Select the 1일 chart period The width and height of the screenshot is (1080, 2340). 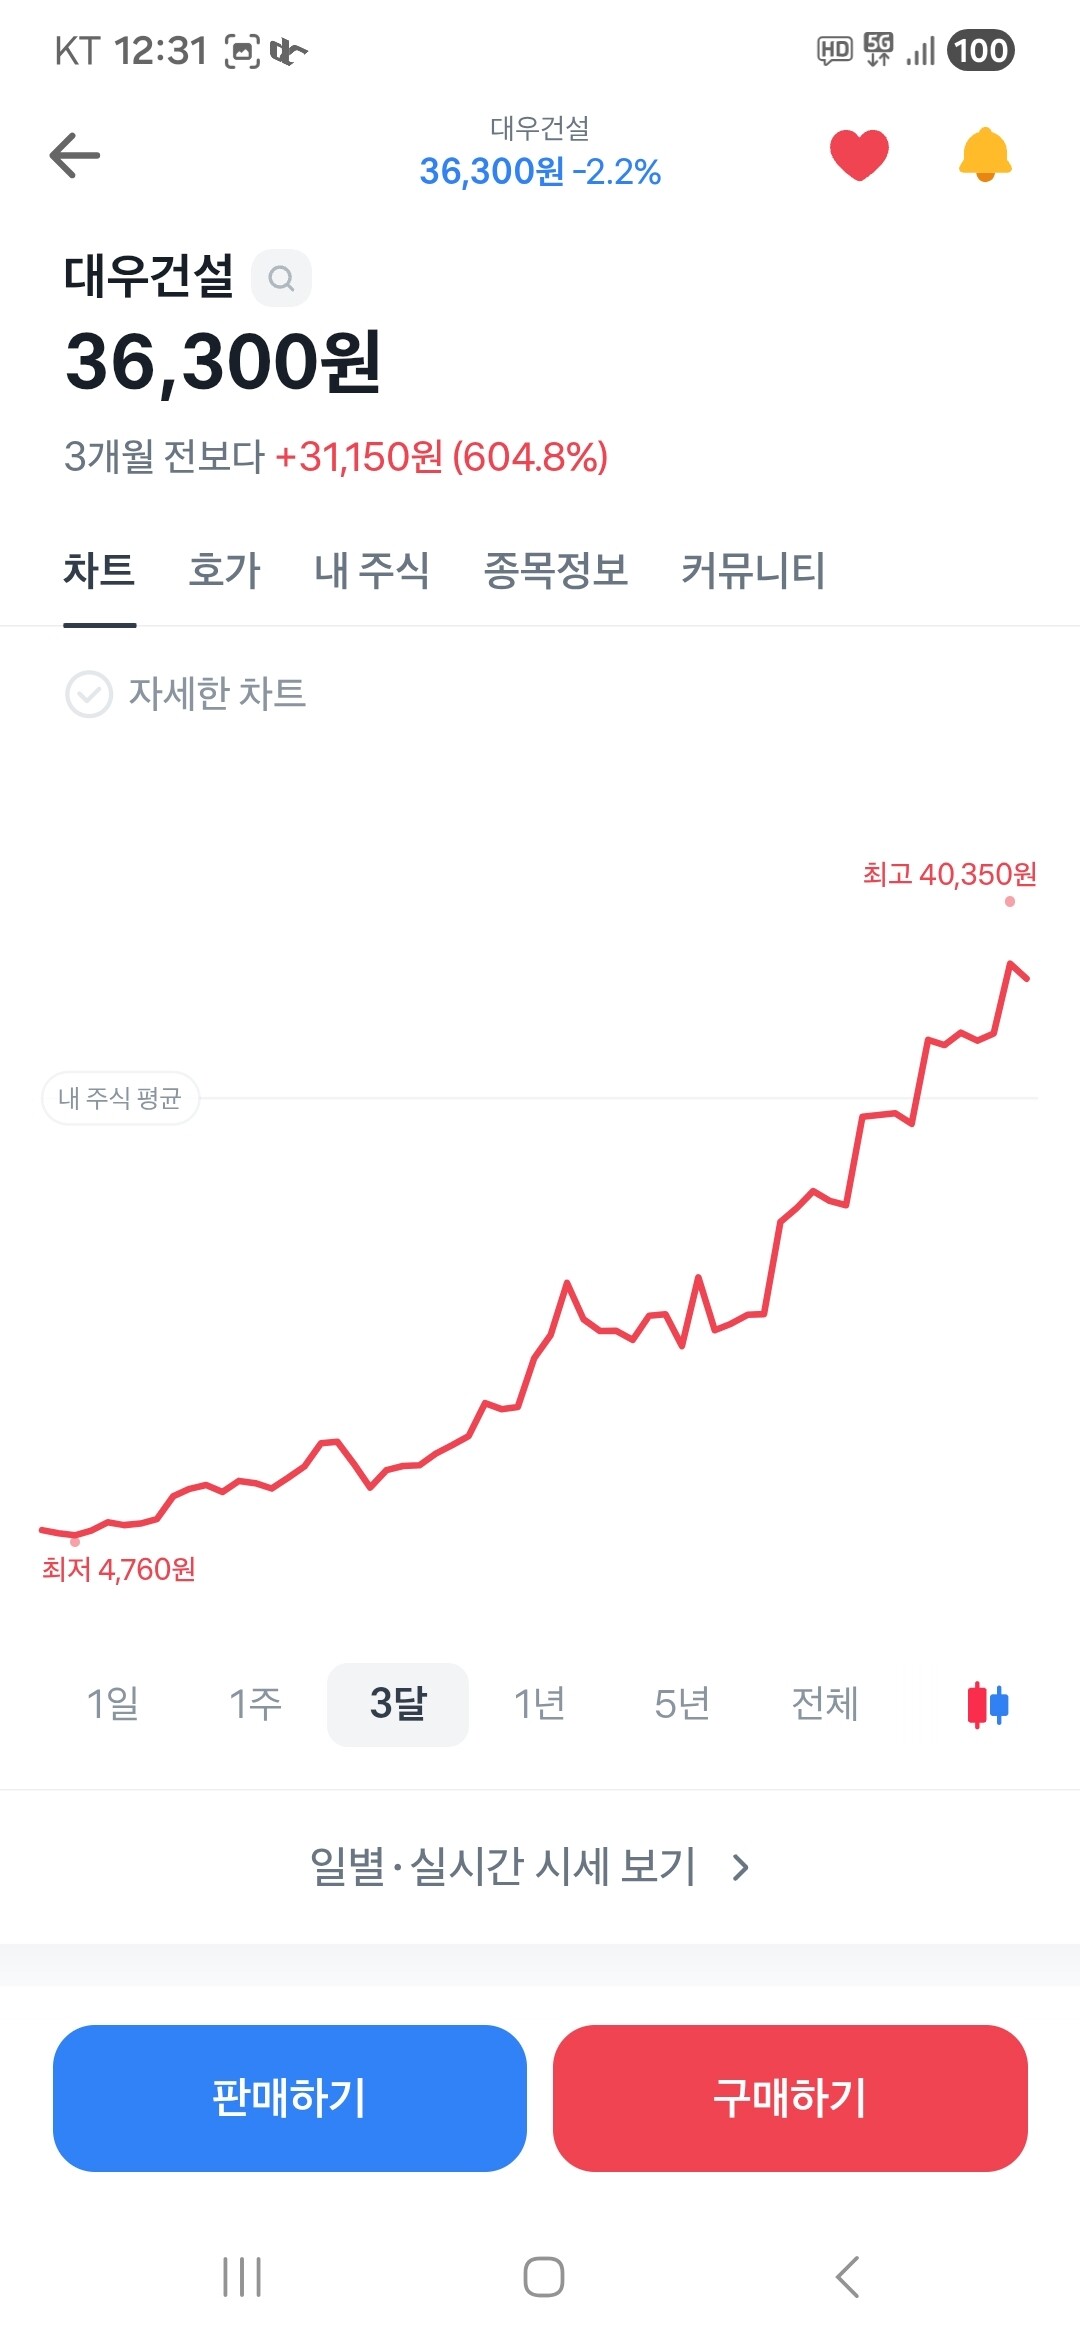click(x=113, y=1704)
